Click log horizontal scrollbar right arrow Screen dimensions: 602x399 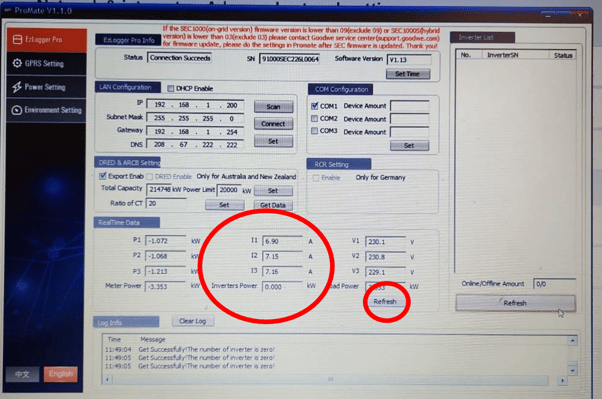pos(562,381)
